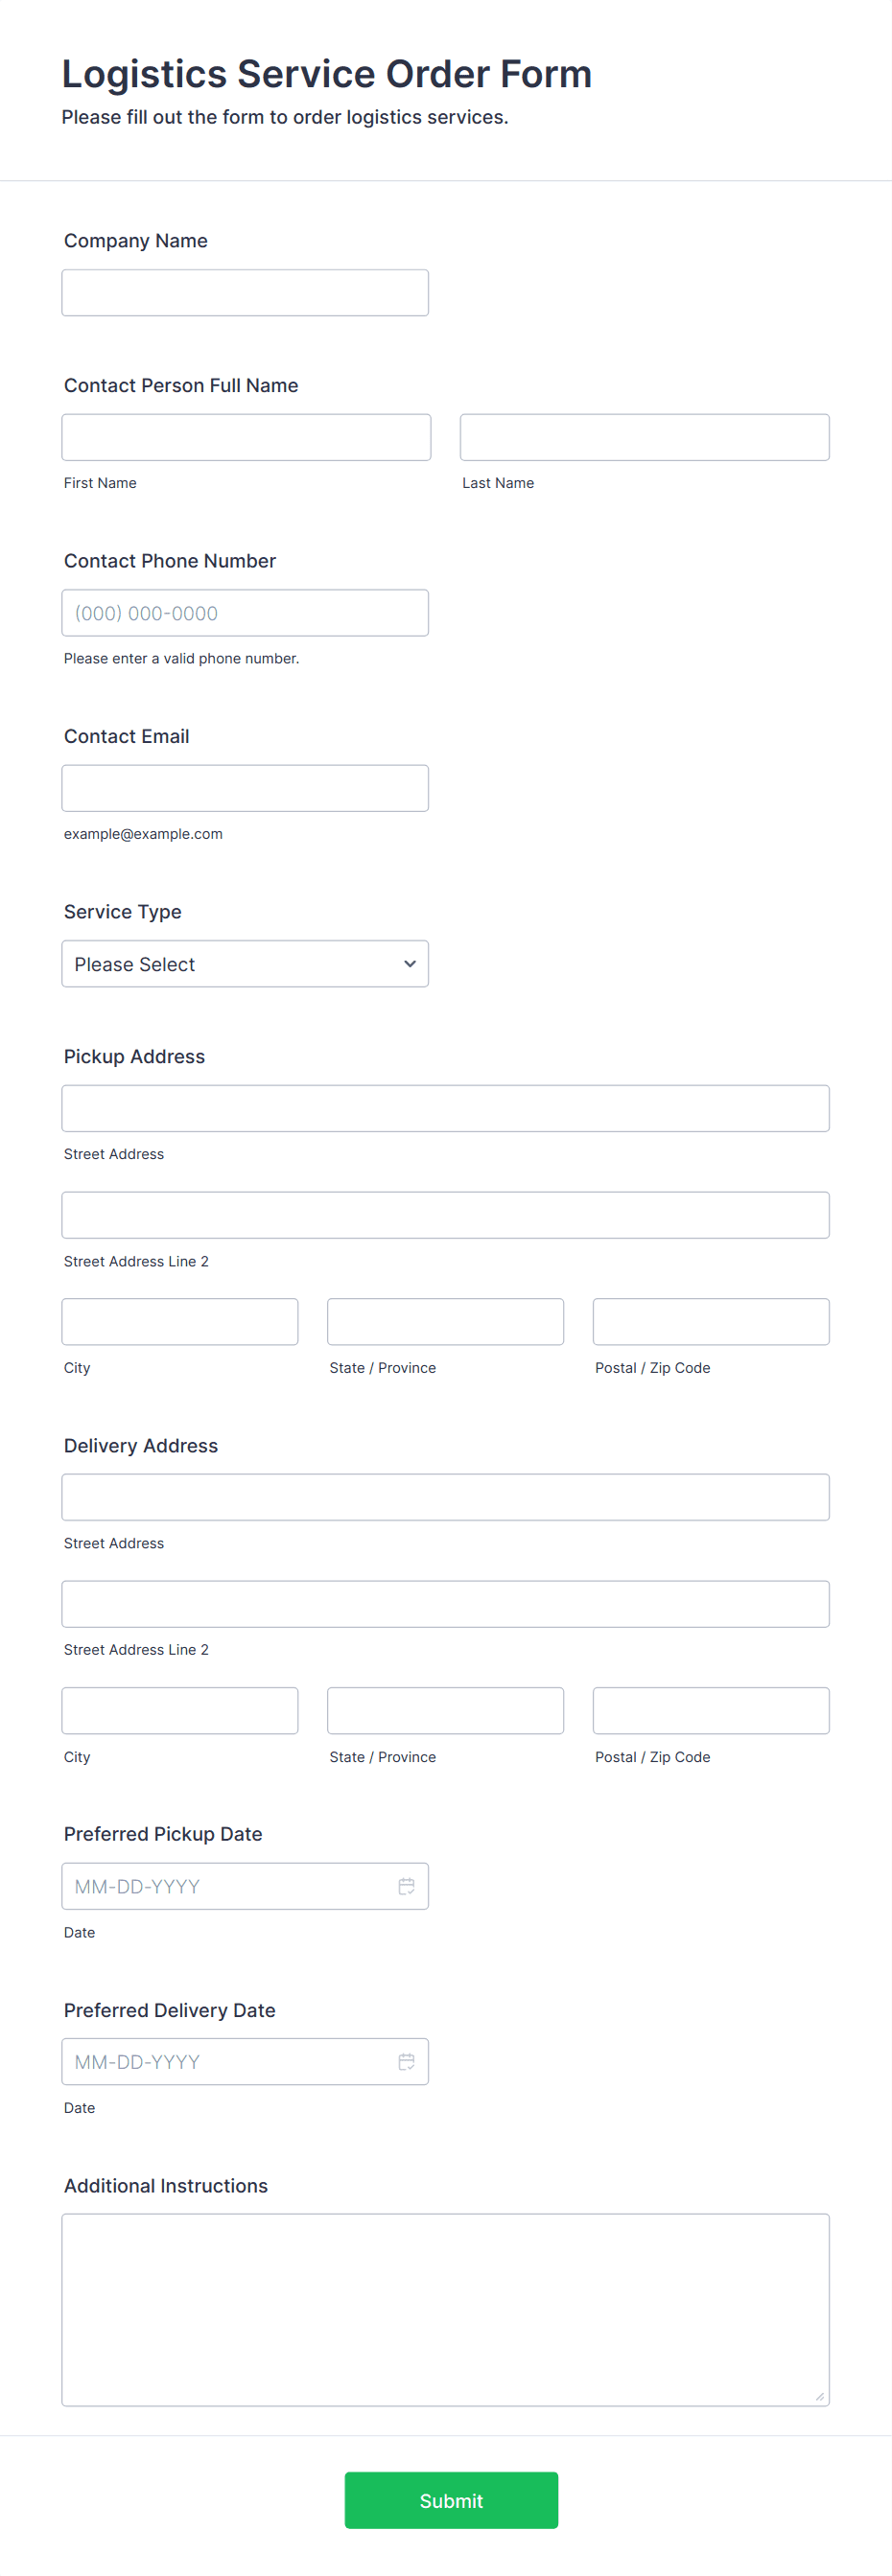Select the Delivery Address City field
The width and height of the screenshot is (892, 2576).
click(x=180, y=1710)
